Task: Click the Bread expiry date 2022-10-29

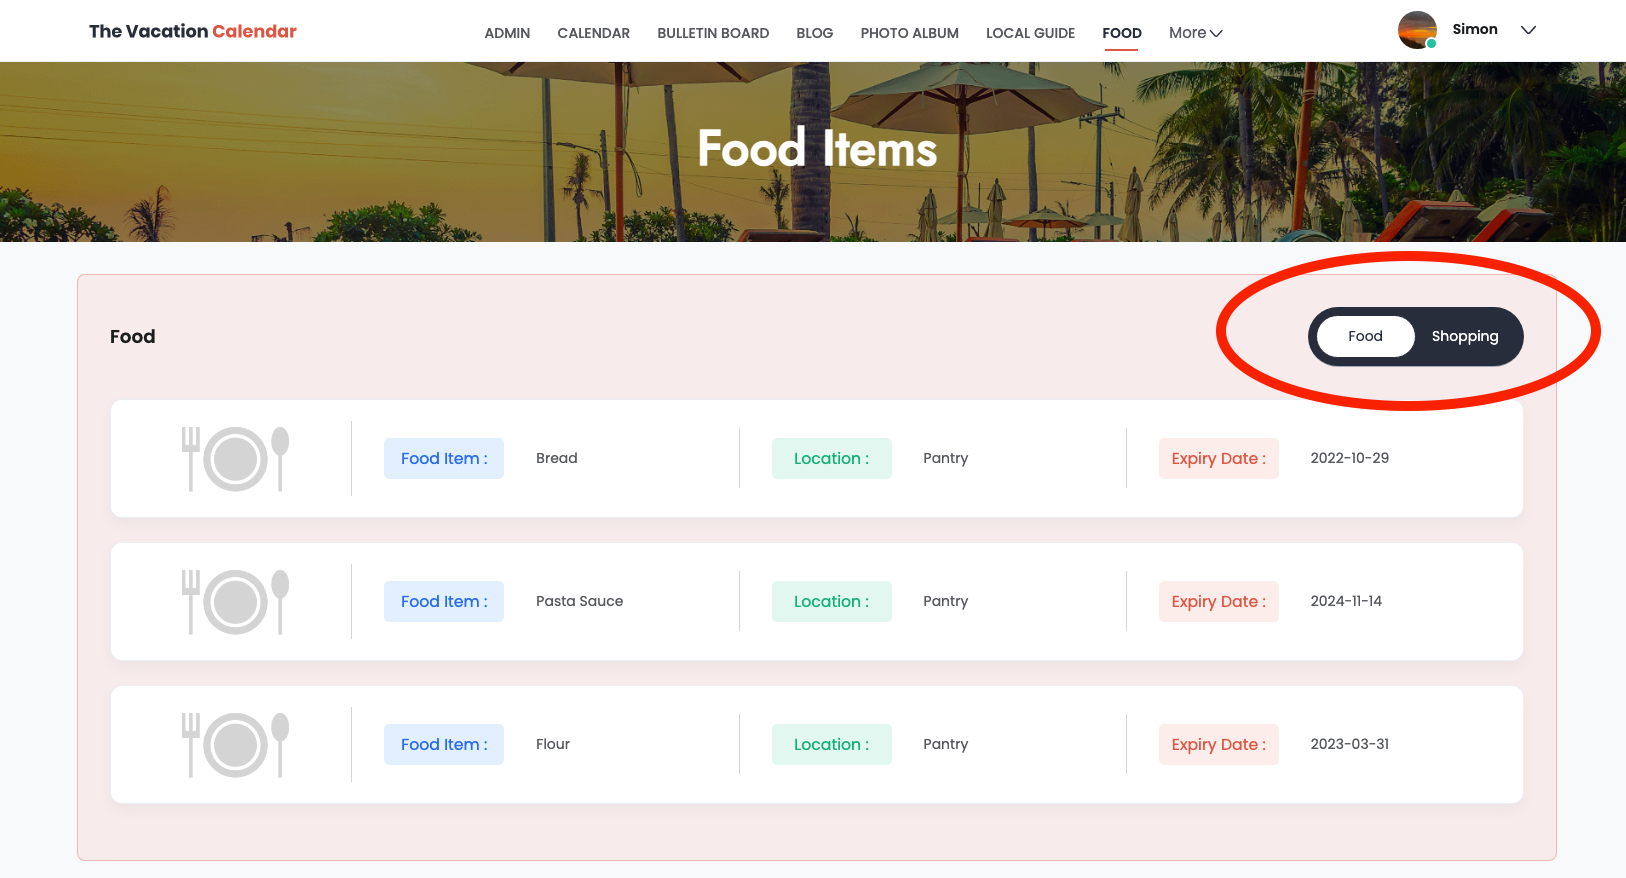Action: coord(1349,458)
